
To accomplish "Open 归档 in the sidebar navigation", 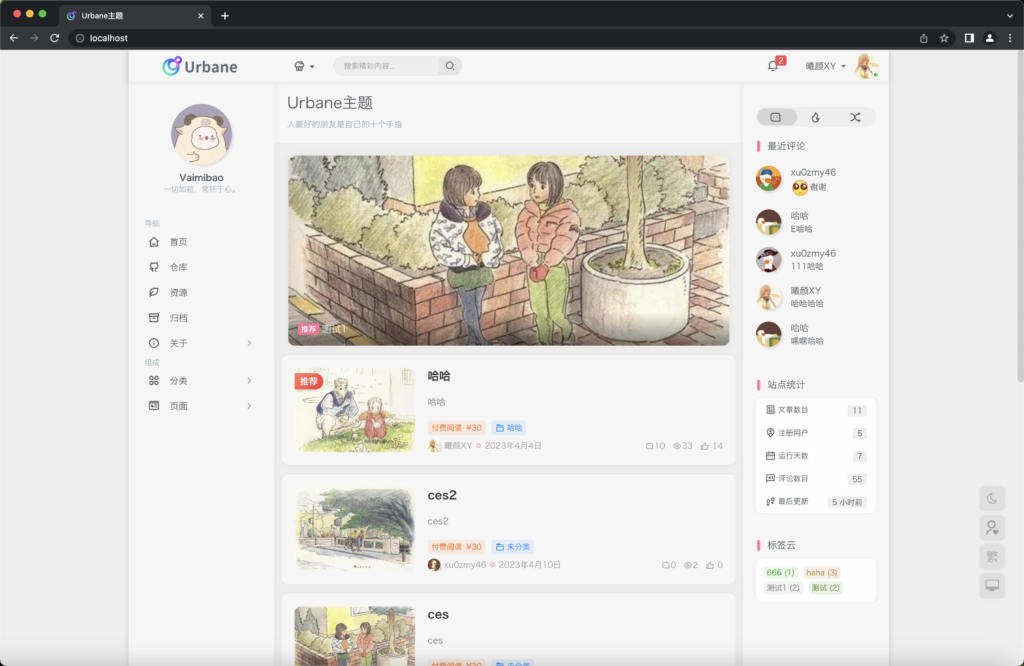I will (178, 318).
